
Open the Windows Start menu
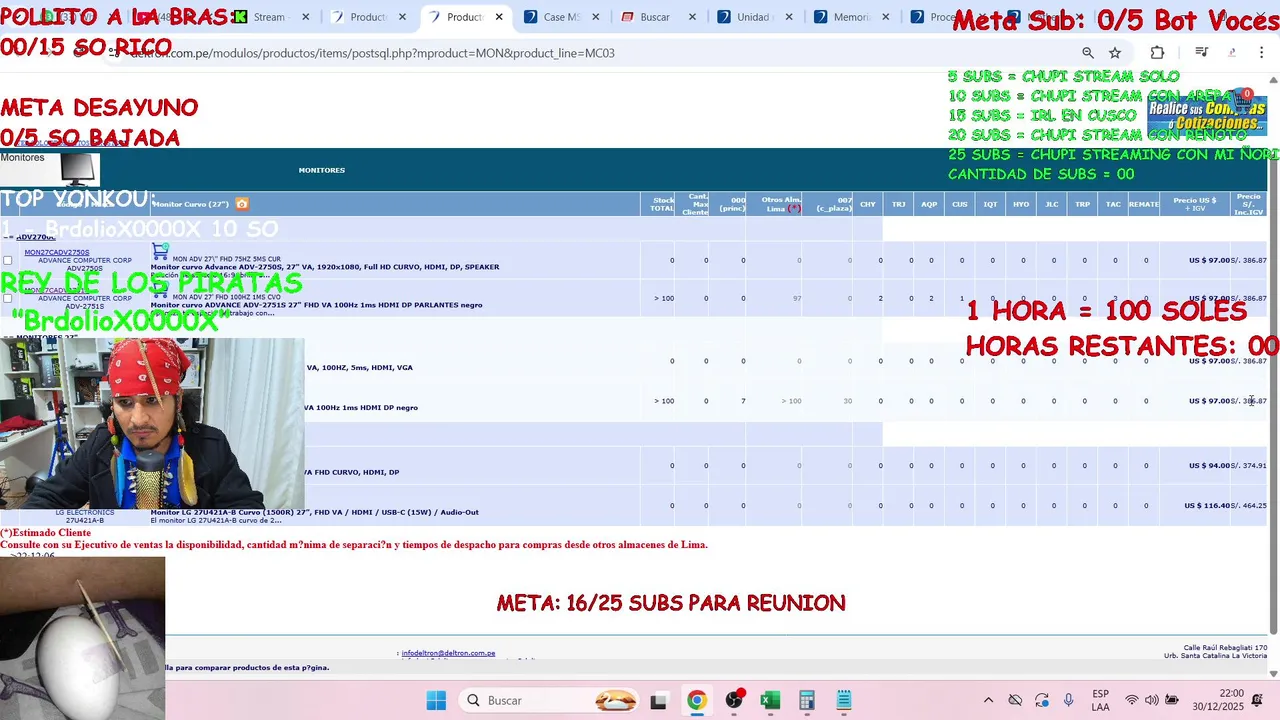(436, 701)
